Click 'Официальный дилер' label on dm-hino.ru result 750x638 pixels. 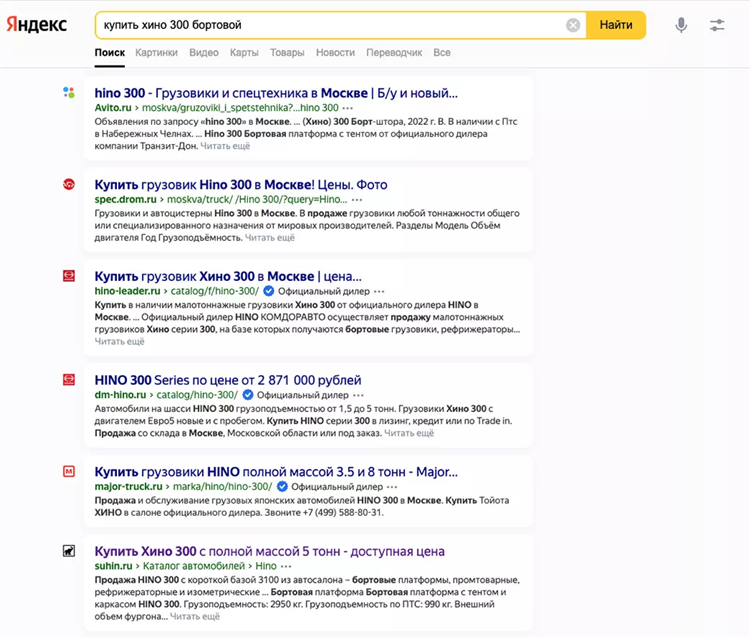pos(303,395)
